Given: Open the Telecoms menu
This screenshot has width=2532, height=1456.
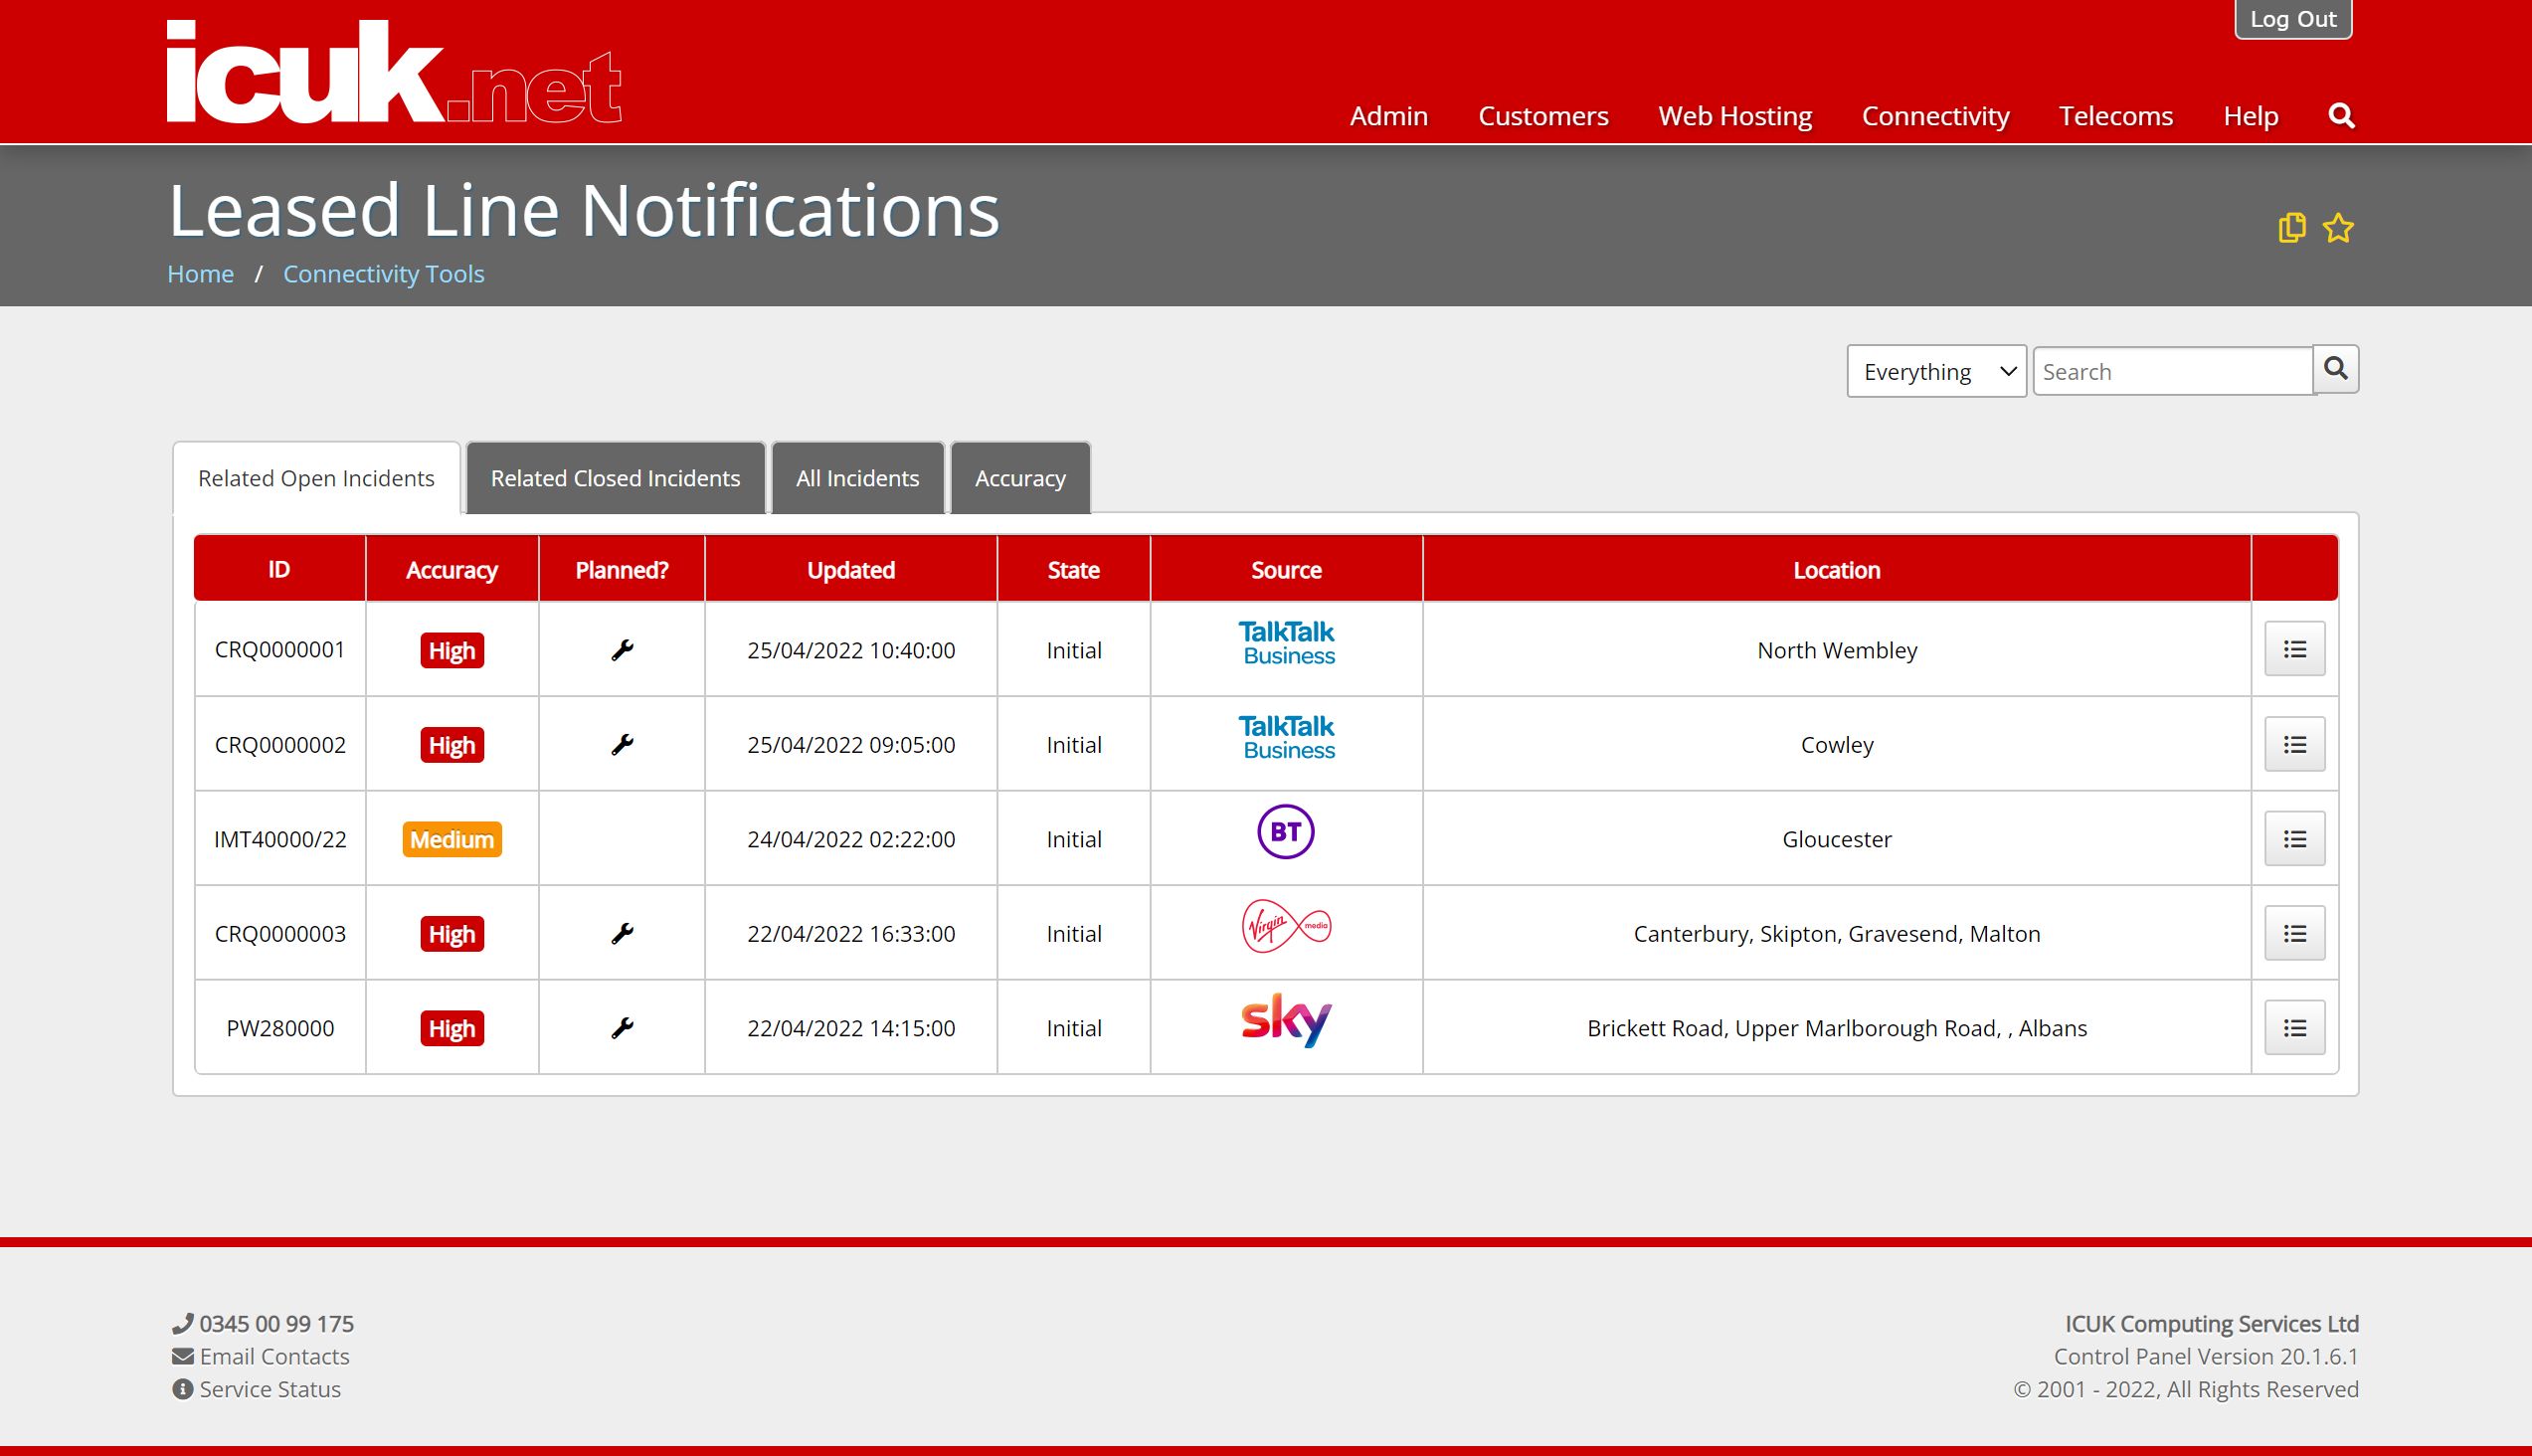Looking at the screenshot, I should point(2116,116).
